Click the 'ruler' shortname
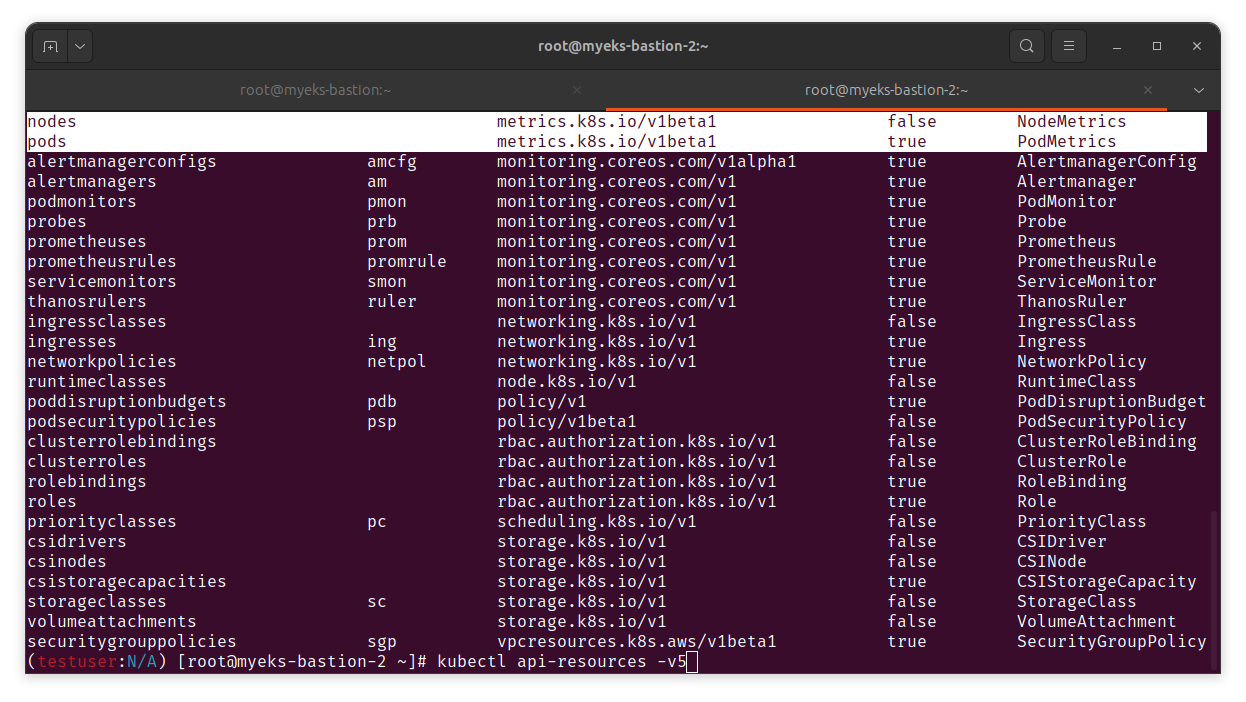This screenshot has width=1246, height=702. click(x=392, y=301)
